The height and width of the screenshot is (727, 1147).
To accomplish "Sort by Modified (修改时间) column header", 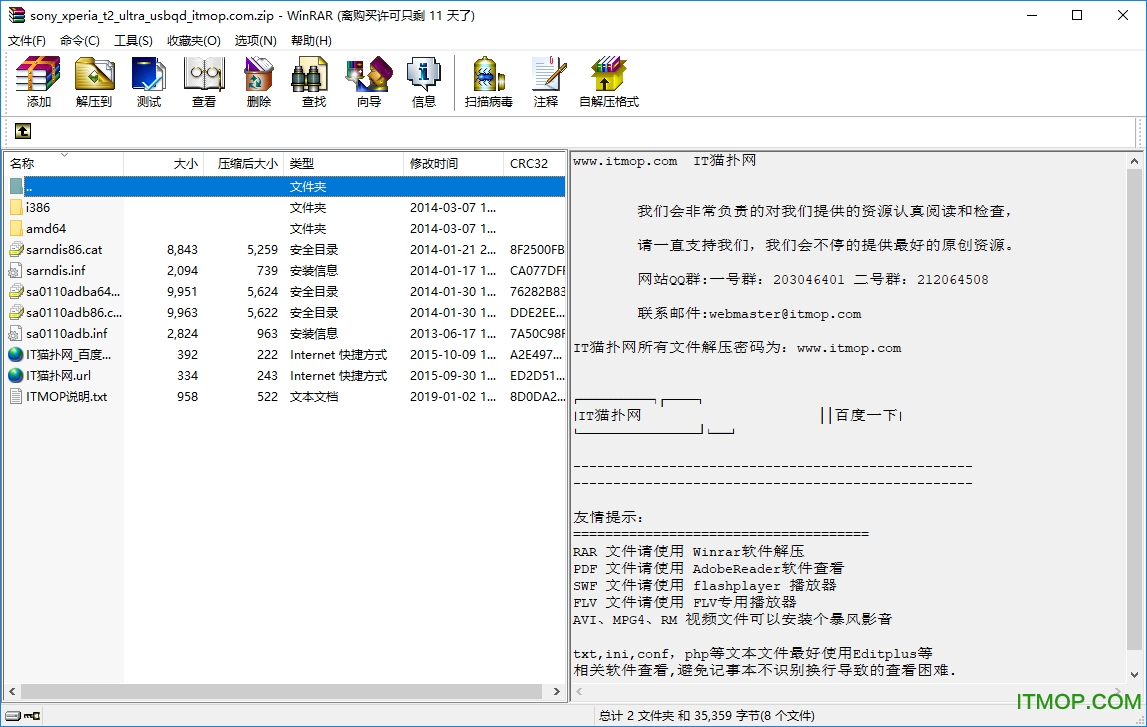I will [x=454, y=164].
